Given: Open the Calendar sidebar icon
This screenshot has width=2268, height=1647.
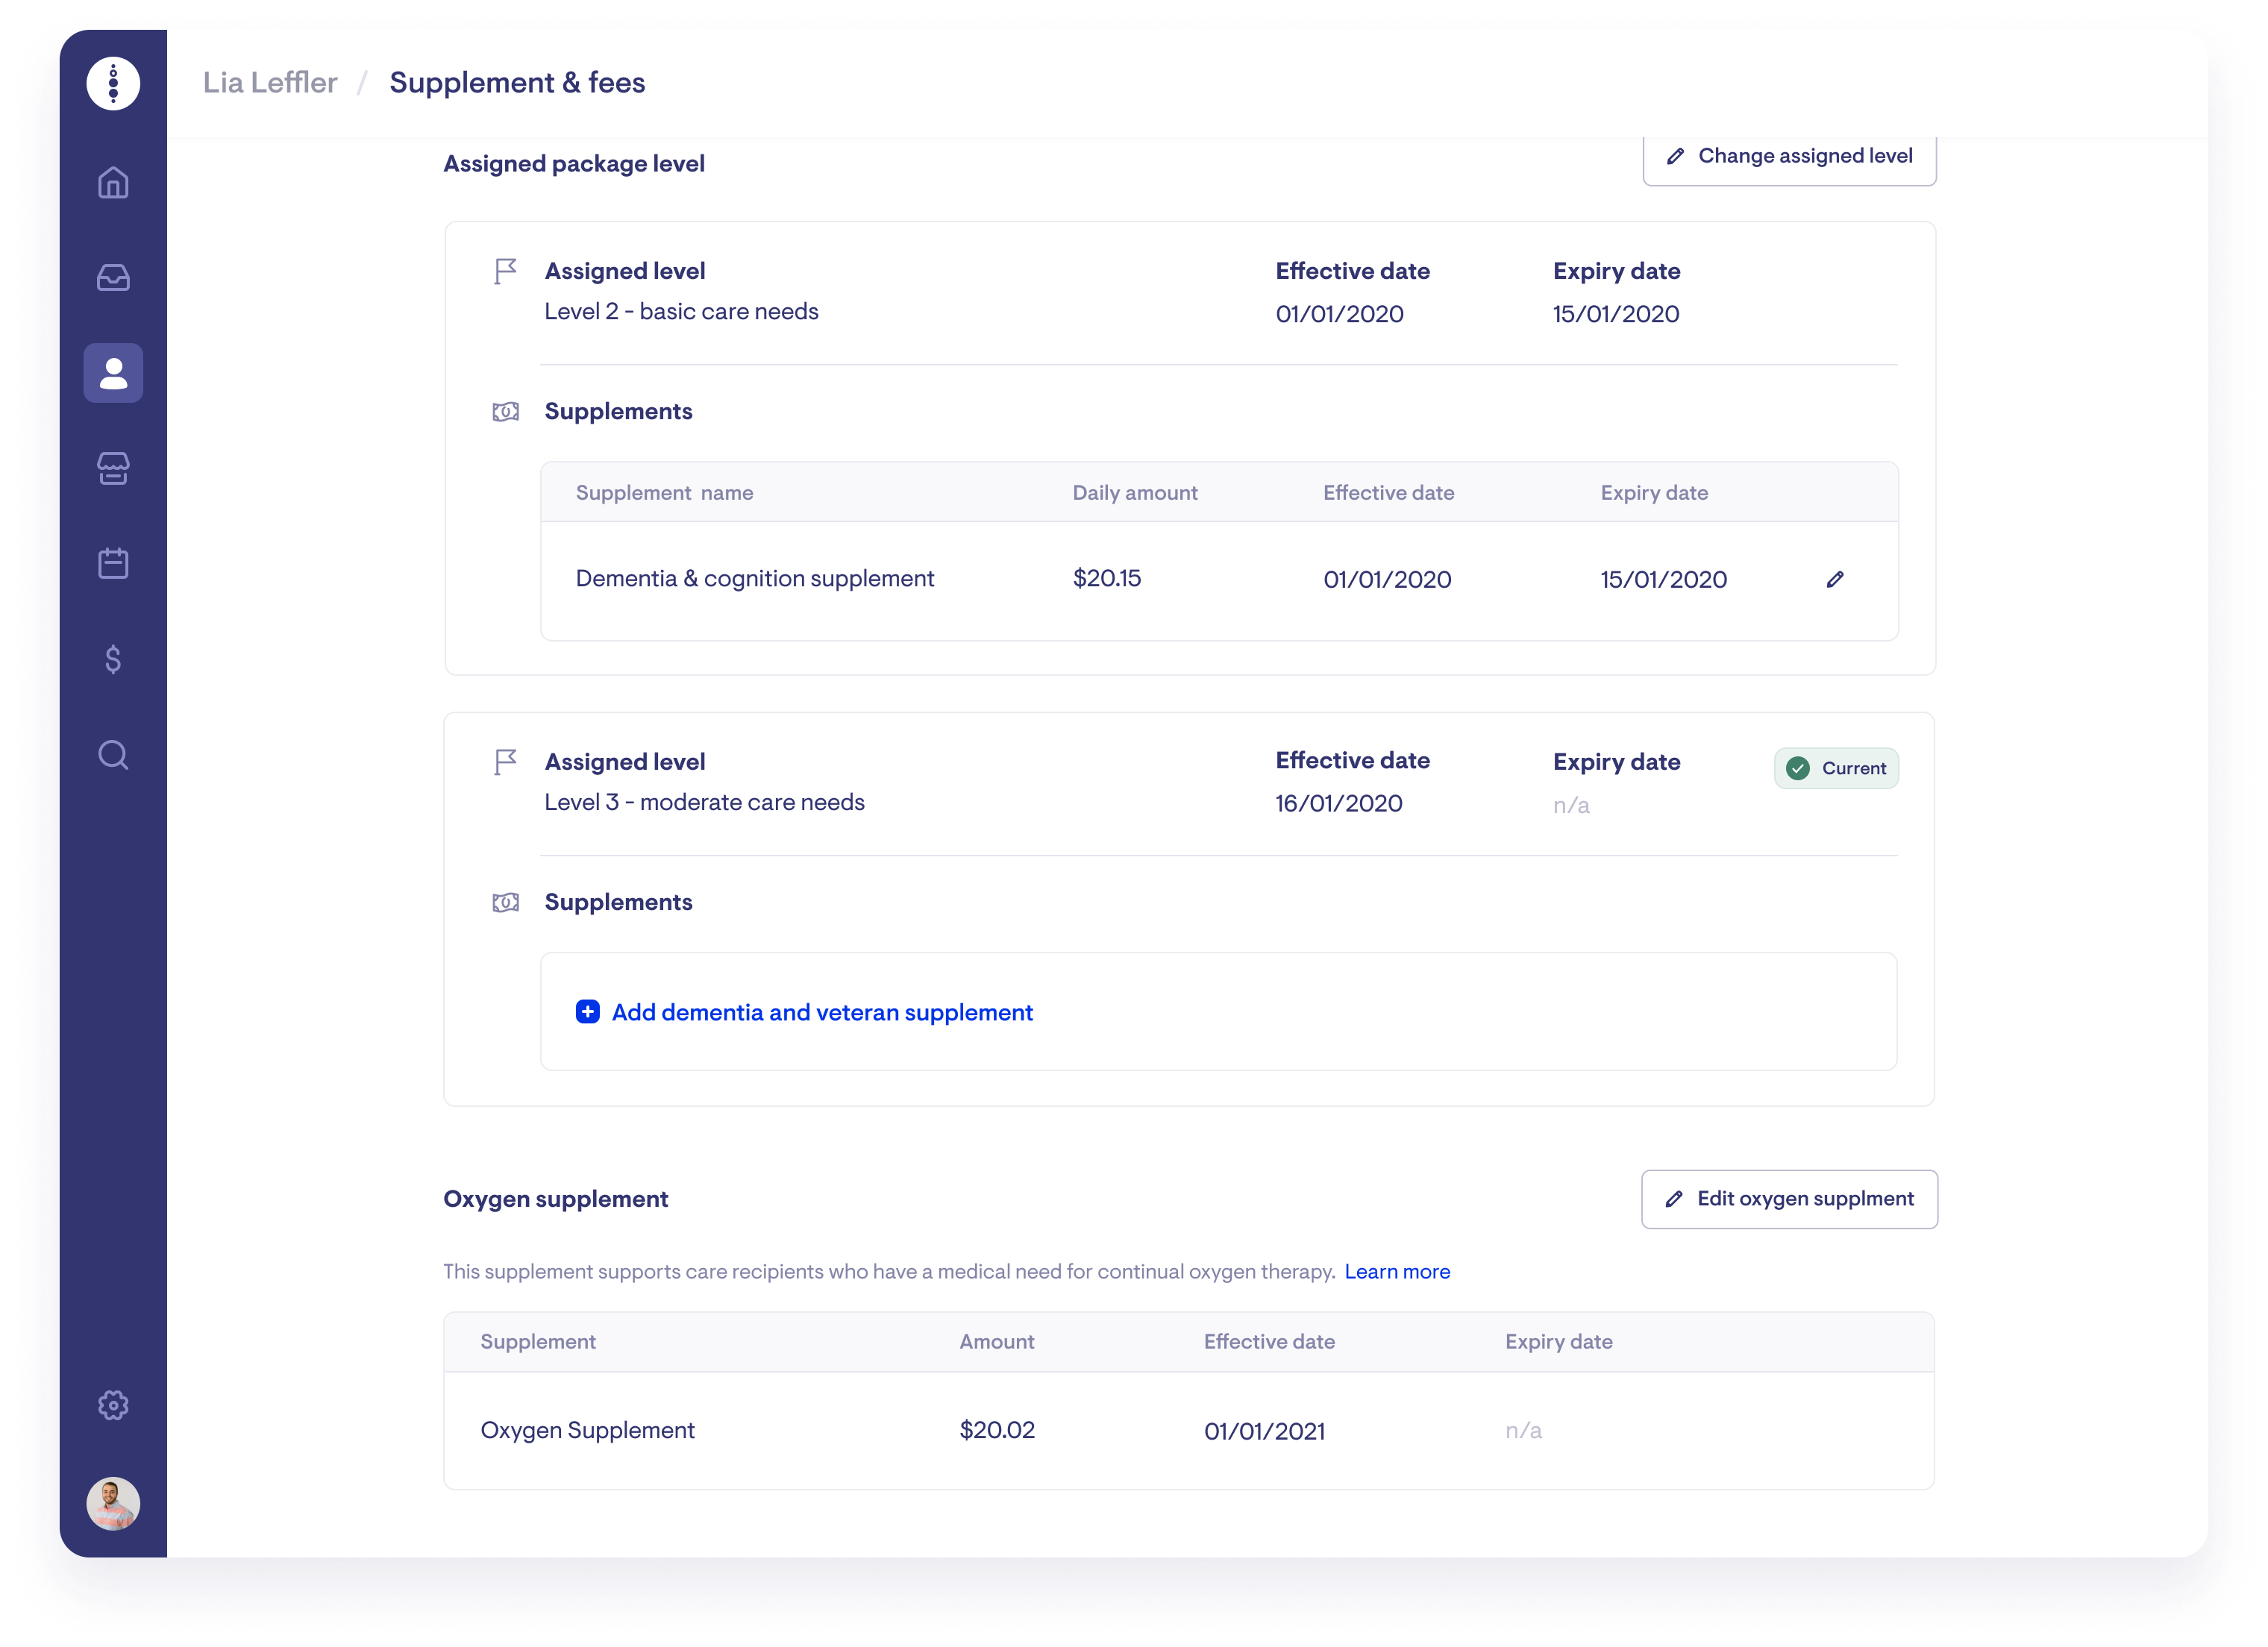Looking at the screenshot, I should [113, 563].
